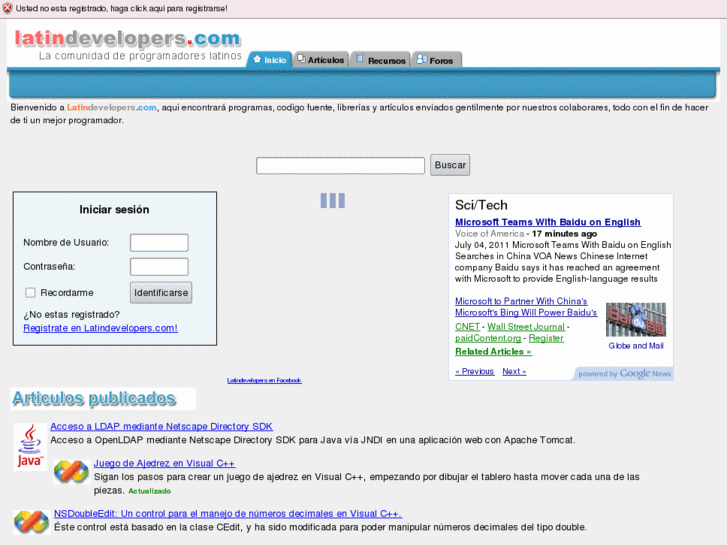The image size is (727, 545).
Task: Click the Articulos publicados heading
Action: (x=94, y=398)
